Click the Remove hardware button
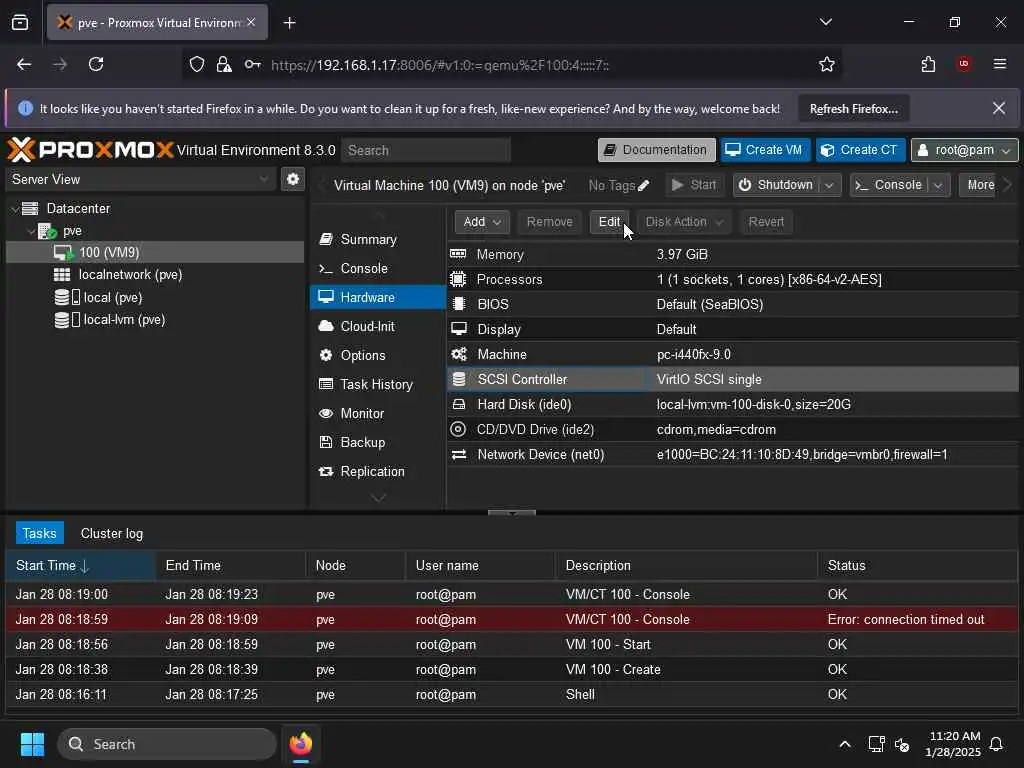Viewport: 1024px width, 768px height. pyautogui.click(x=549, y=222)
